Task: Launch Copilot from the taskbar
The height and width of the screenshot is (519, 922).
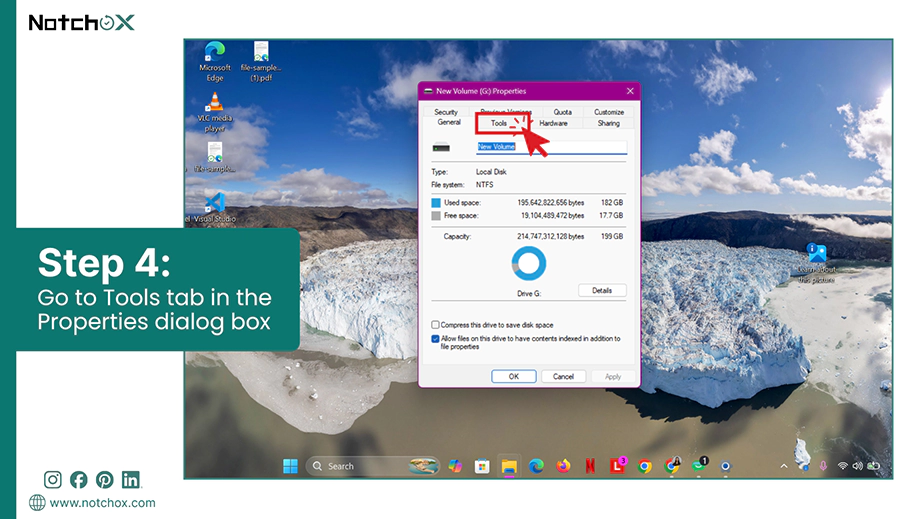Action: click(x=455, y=466)
